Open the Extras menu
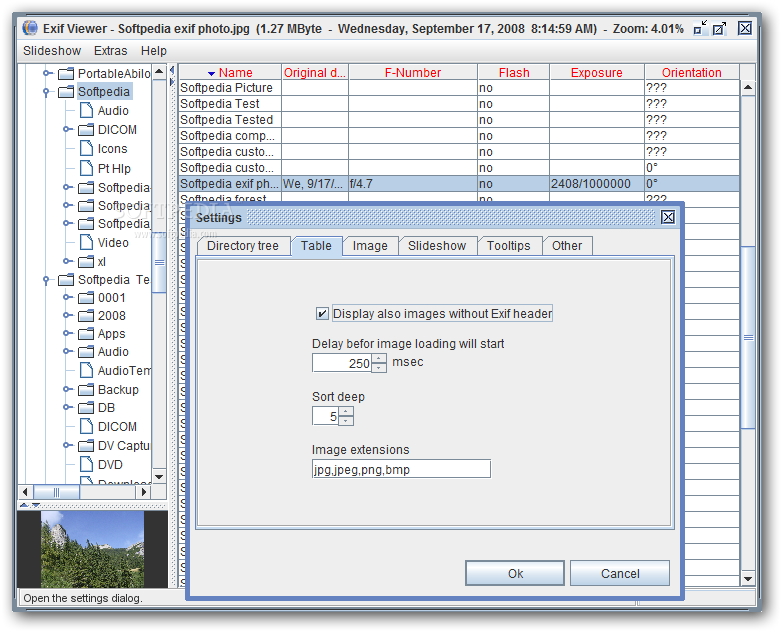 point(111,51)
